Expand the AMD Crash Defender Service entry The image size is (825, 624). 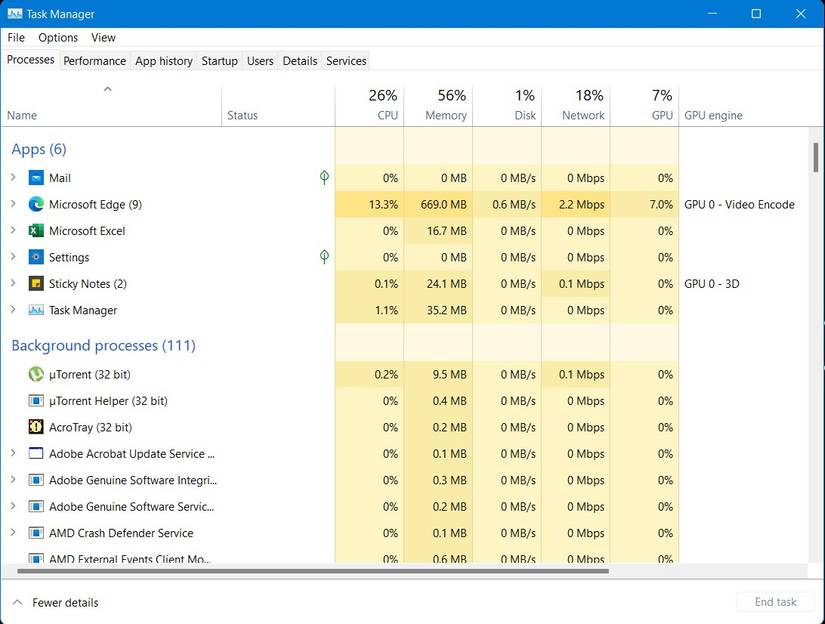pyautogui.click(x=13, y=533)
